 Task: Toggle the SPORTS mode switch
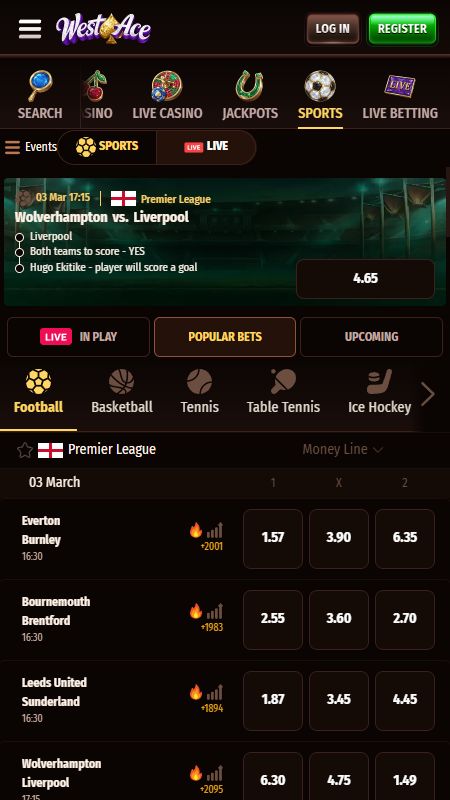point(107,147)
